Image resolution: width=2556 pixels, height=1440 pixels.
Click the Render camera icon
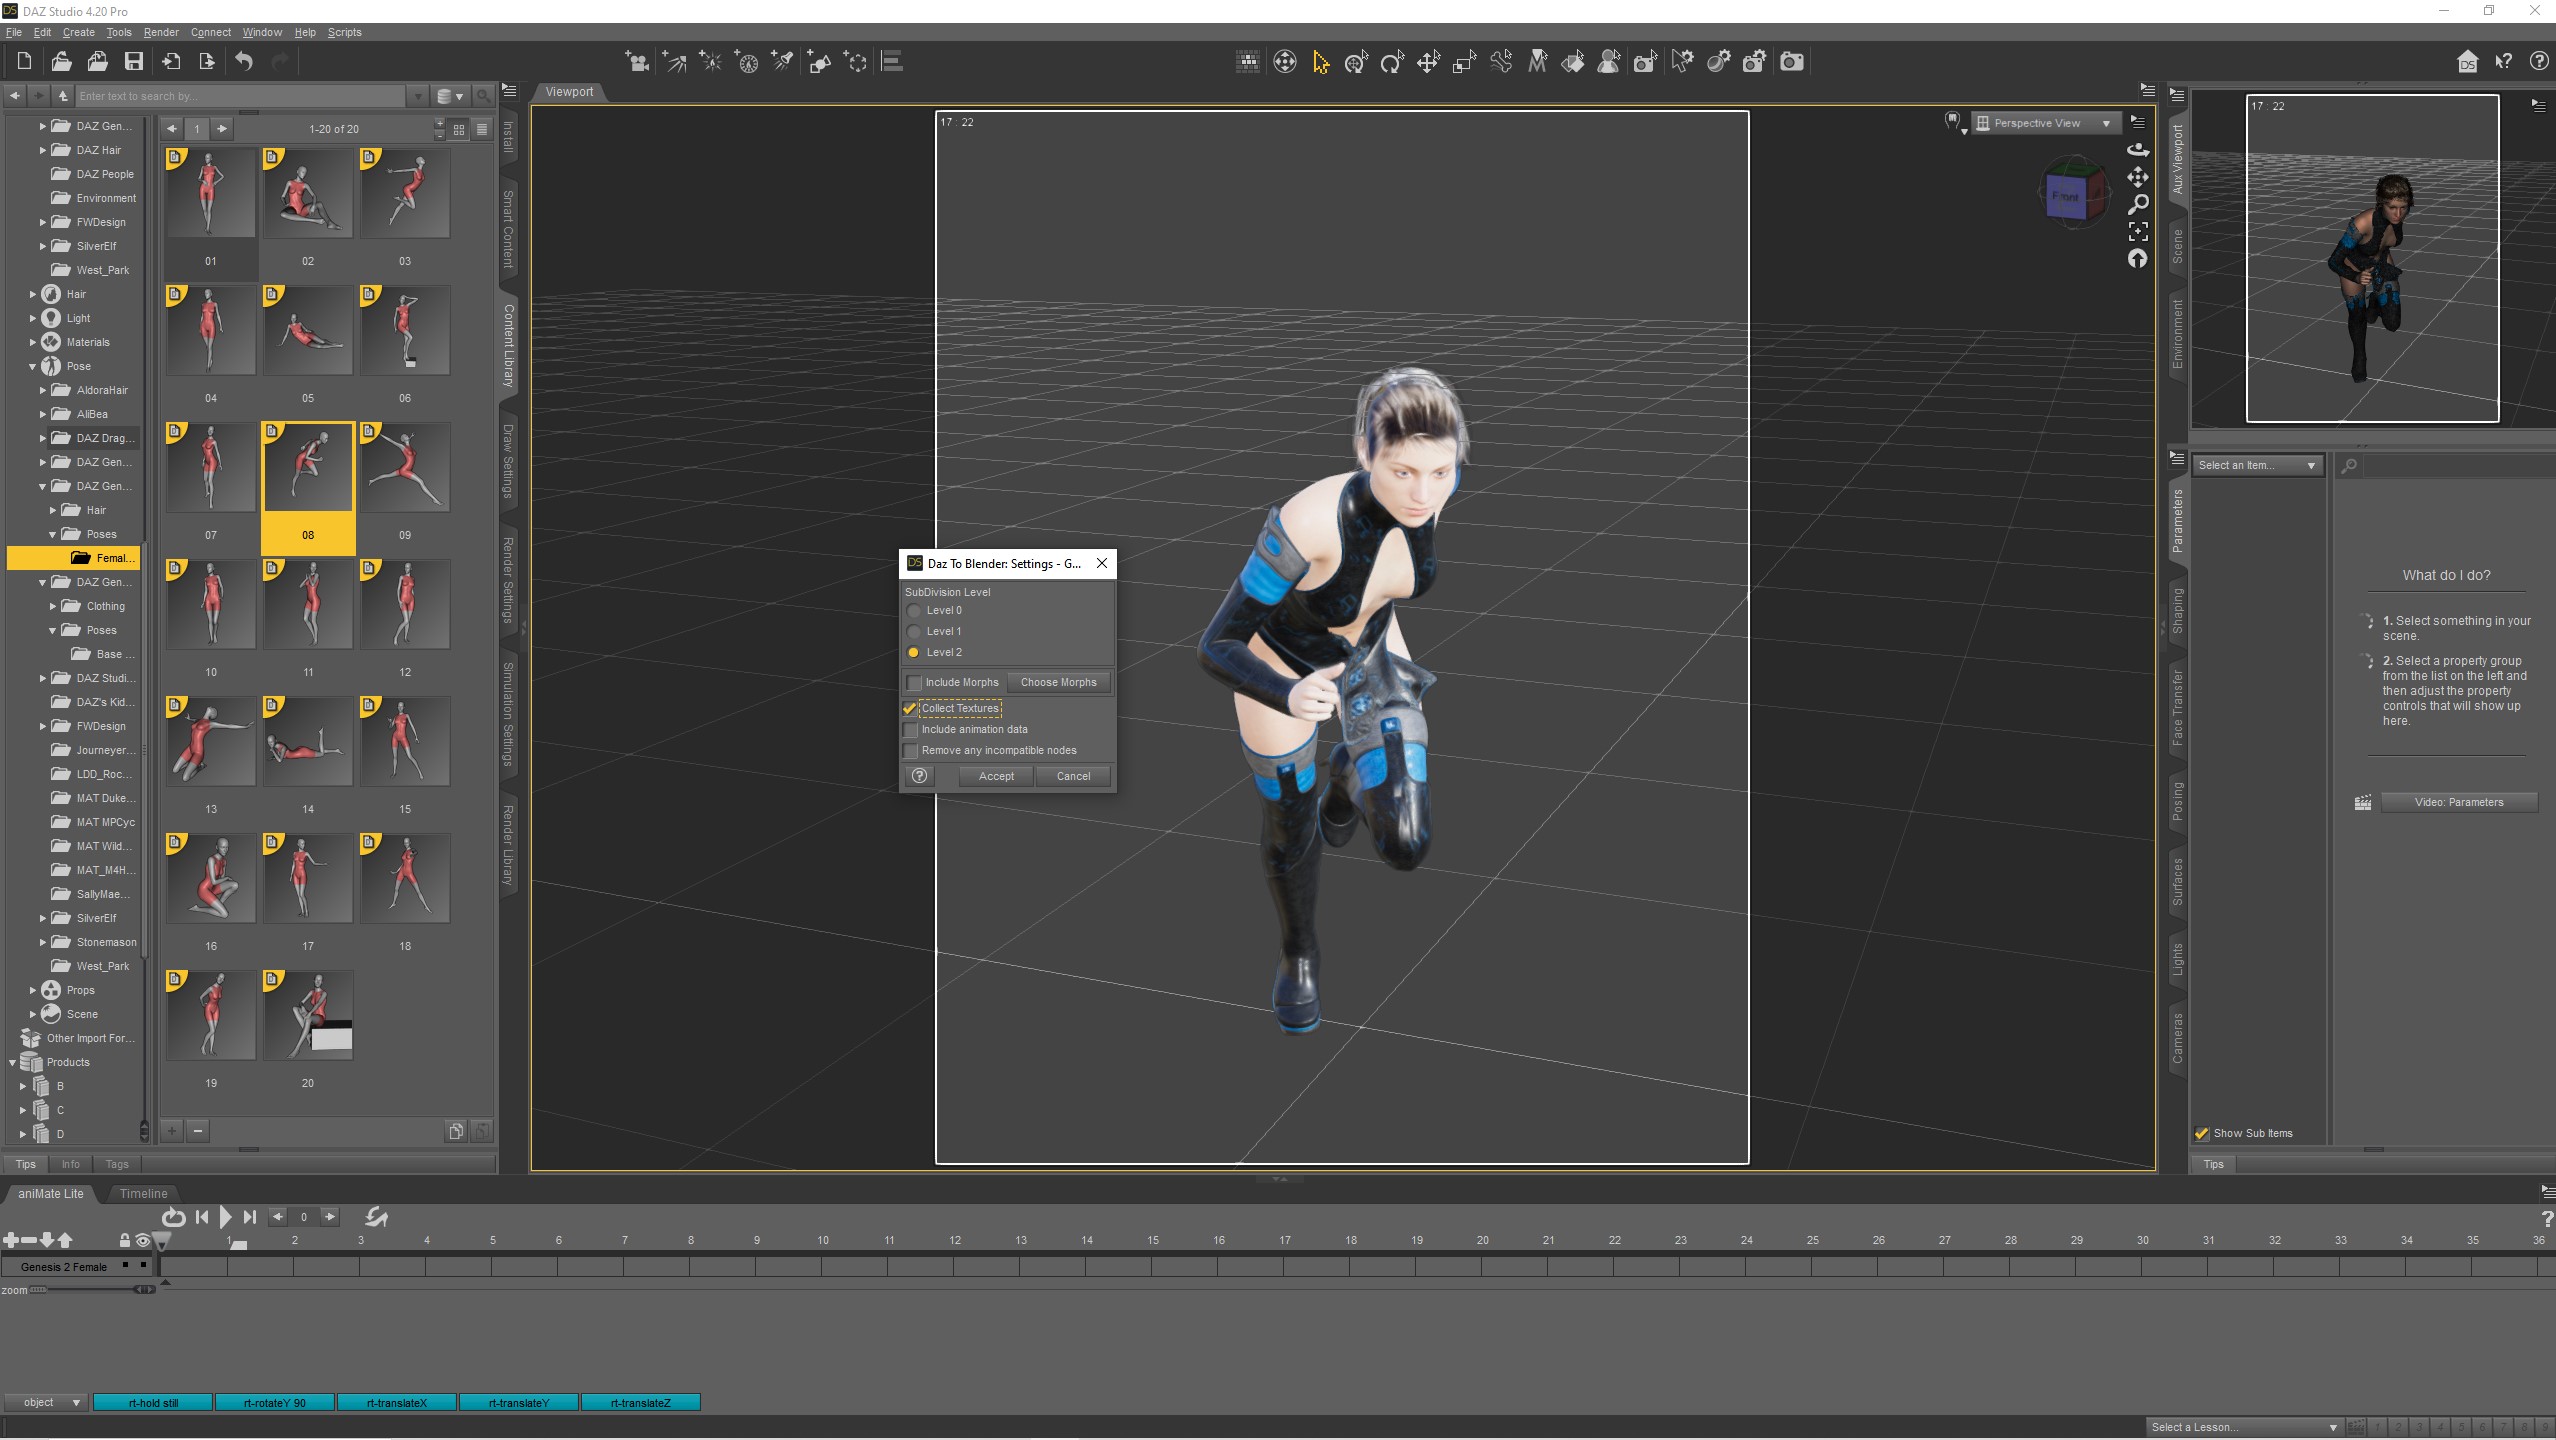pyautogui.click(x=1792, y=62)
